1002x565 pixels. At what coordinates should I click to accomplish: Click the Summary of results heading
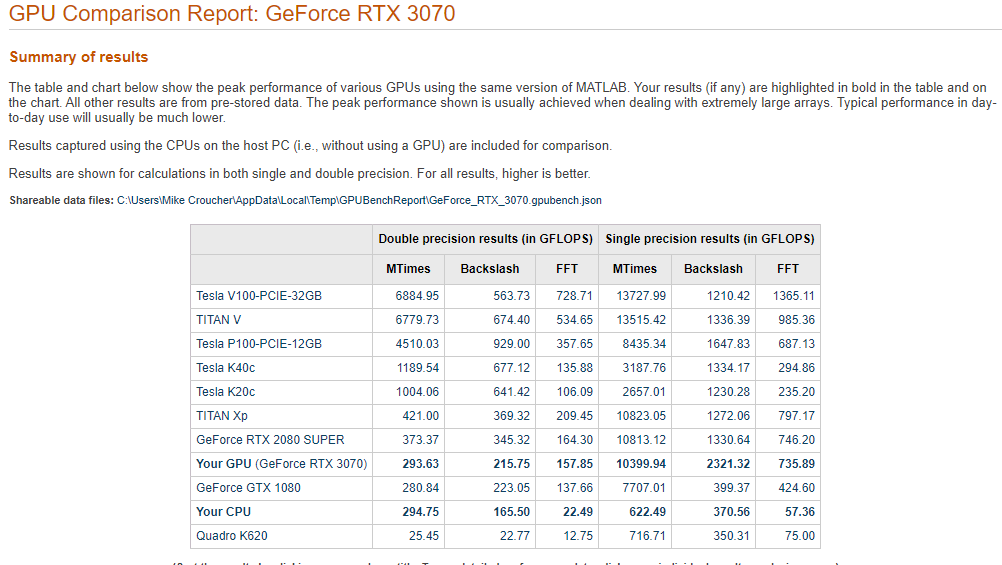pyautogui.click(x=79, y=57)
